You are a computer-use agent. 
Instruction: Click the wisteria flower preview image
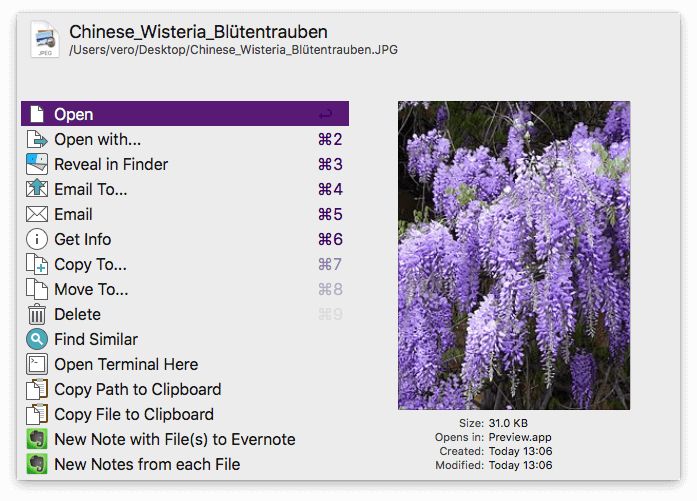(514, 255)
